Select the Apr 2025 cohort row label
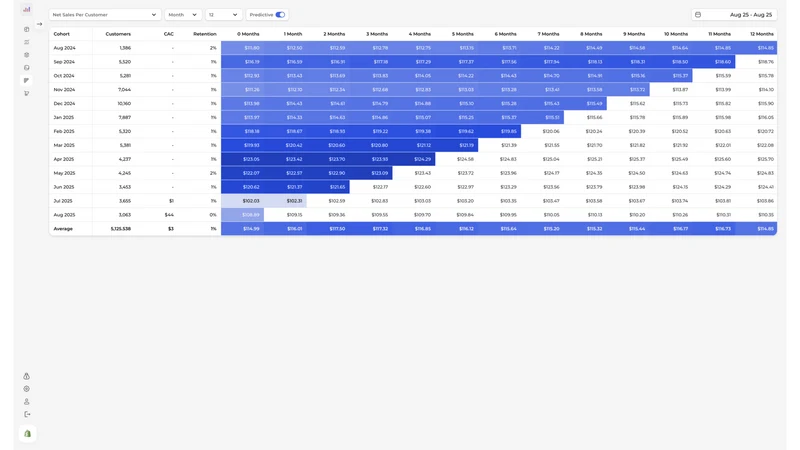Screen dimensions: 800x450 (x=64, y=159)
